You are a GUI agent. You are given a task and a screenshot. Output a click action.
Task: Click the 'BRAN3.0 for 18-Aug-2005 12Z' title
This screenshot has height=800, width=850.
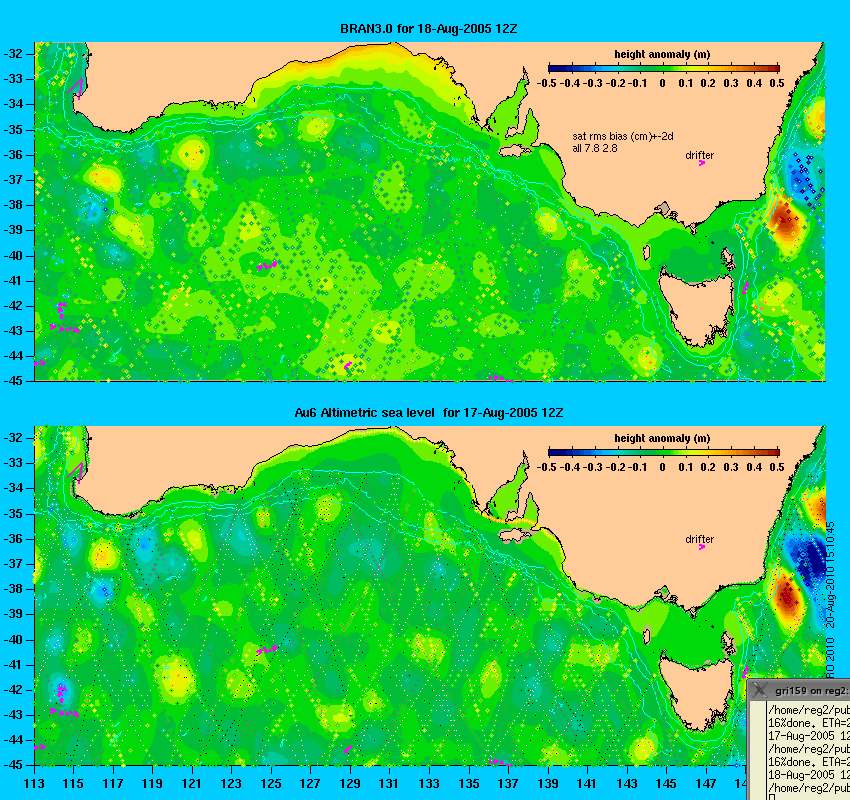428,29
